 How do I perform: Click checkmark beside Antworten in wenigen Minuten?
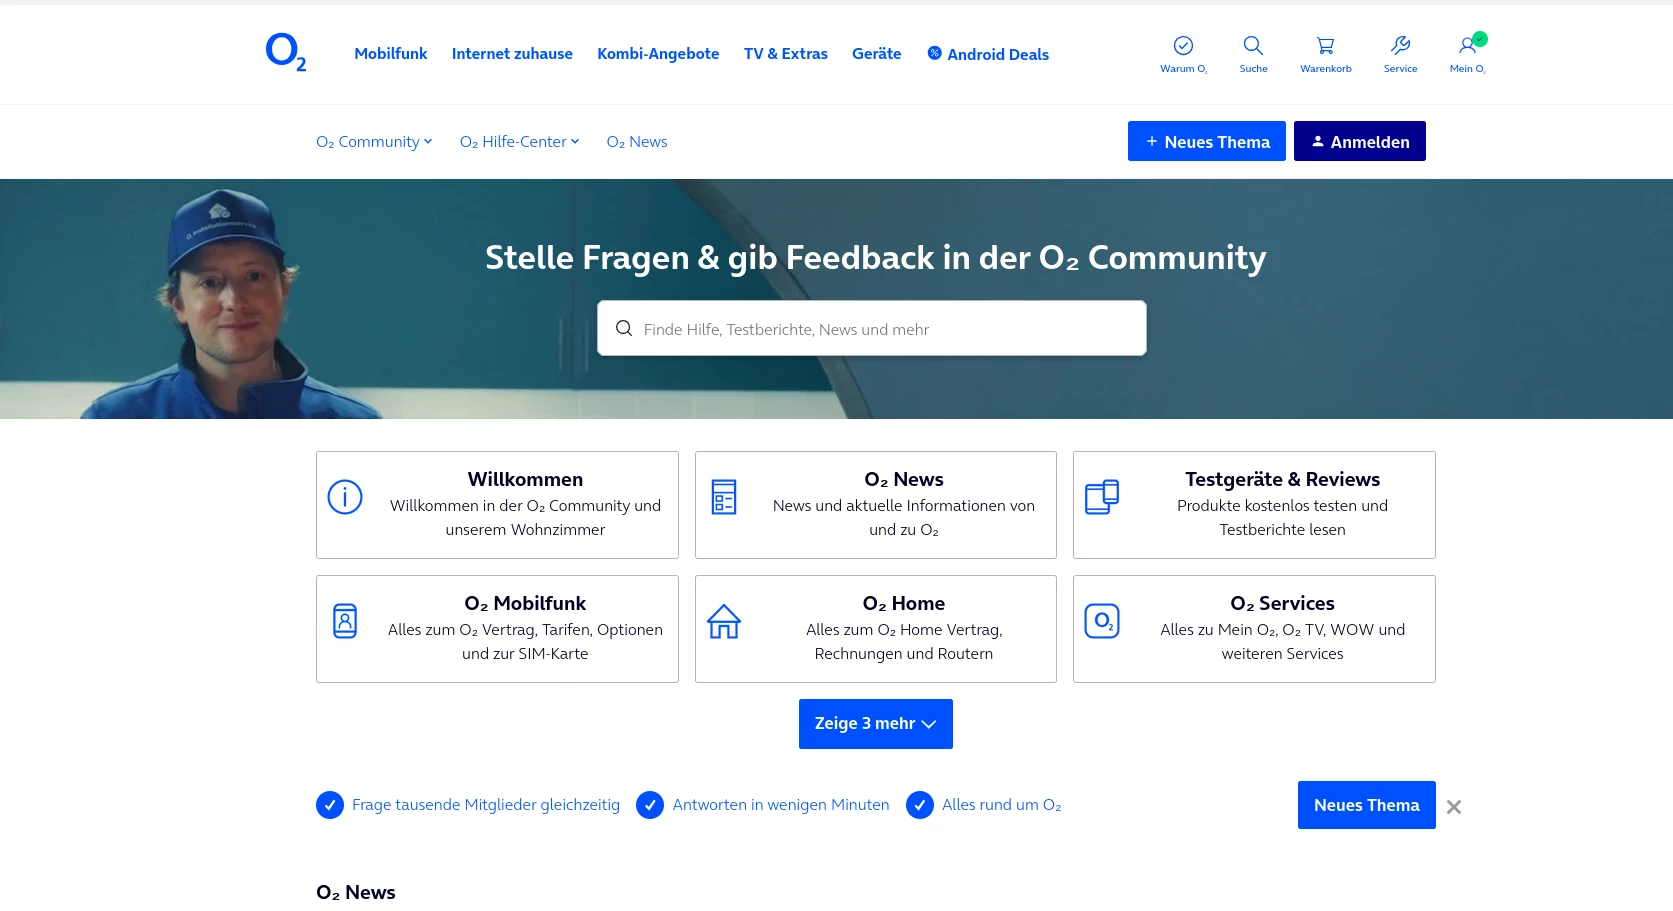pyautogui.click(x=650, y=805)
